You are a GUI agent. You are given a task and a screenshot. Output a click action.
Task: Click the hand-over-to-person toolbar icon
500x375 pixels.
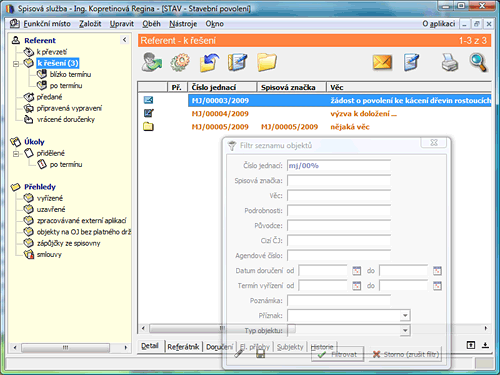(x=152, y=62)
